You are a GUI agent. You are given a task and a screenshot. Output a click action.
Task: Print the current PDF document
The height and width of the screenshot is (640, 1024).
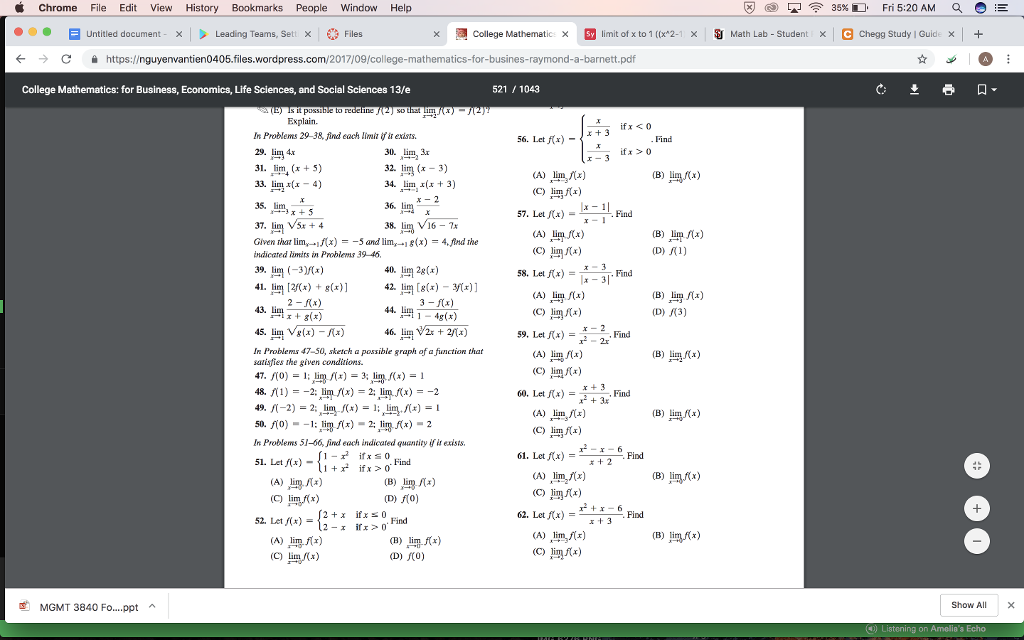click(x=949, y=90)
